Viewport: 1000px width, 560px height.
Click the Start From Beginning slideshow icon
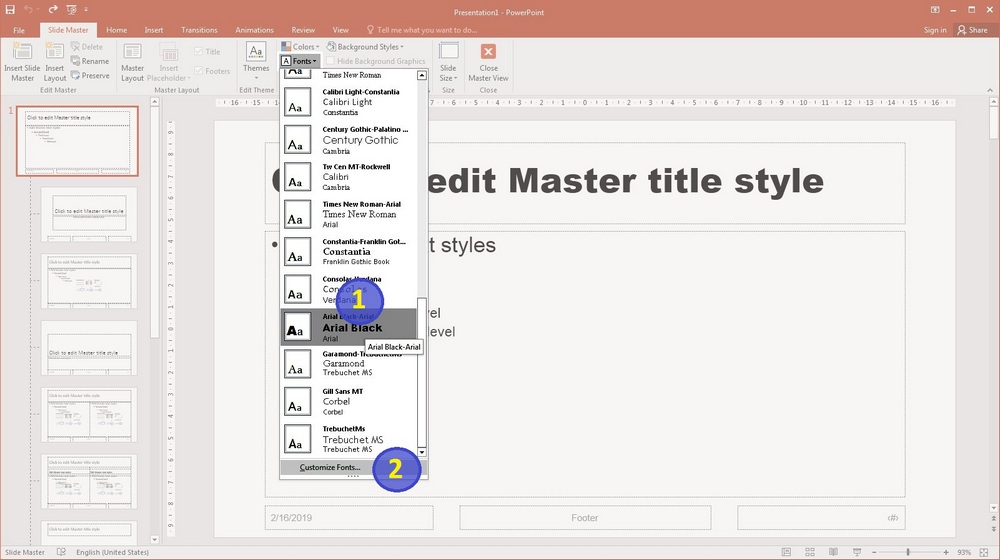pyautogui.click(x=71, y=10)
